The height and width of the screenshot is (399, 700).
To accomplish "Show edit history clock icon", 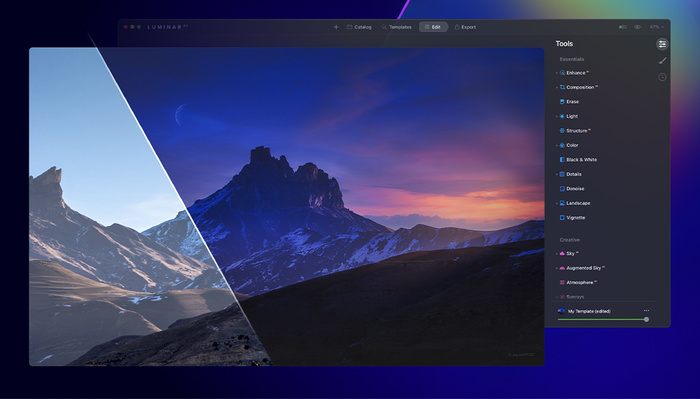I will [662, 77].
